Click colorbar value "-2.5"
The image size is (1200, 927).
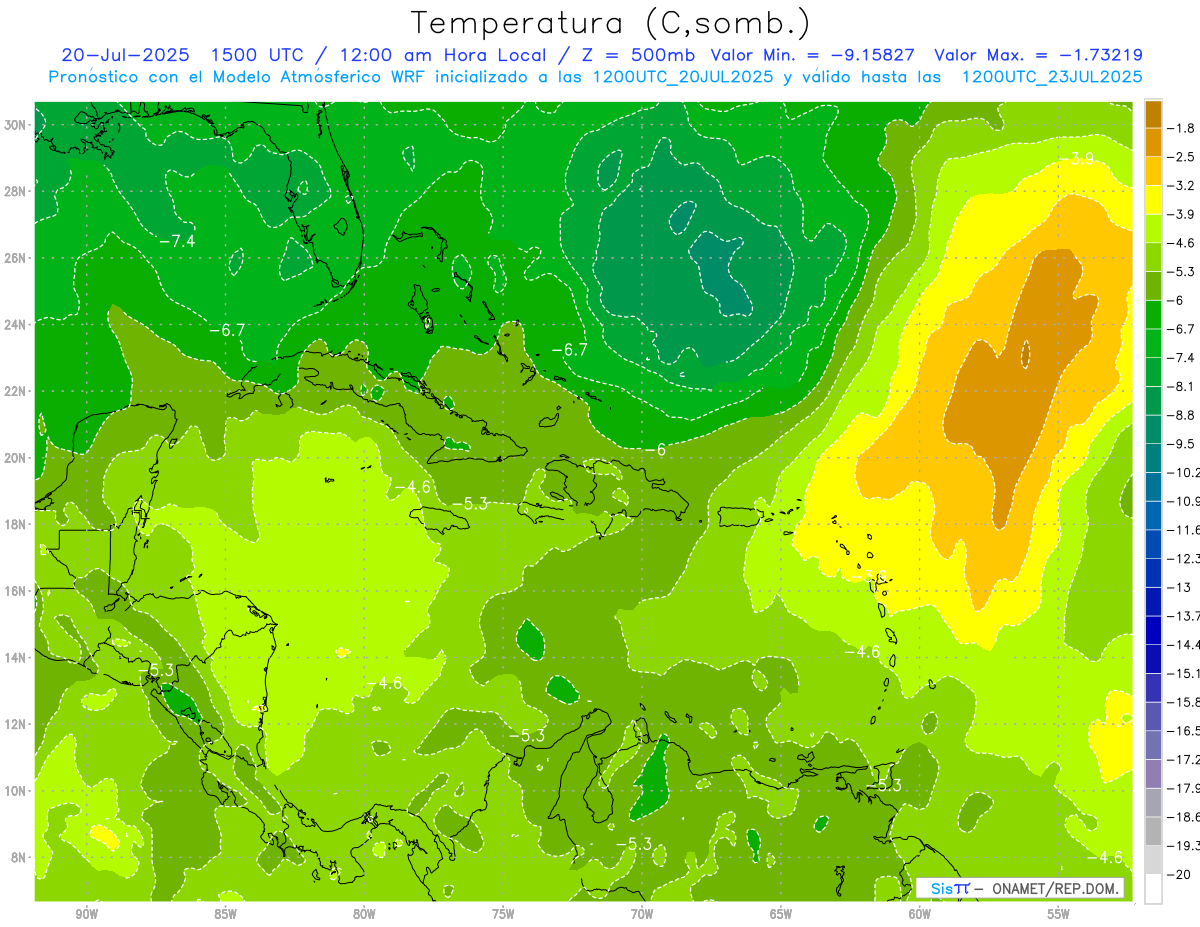tap(1180, 157)
